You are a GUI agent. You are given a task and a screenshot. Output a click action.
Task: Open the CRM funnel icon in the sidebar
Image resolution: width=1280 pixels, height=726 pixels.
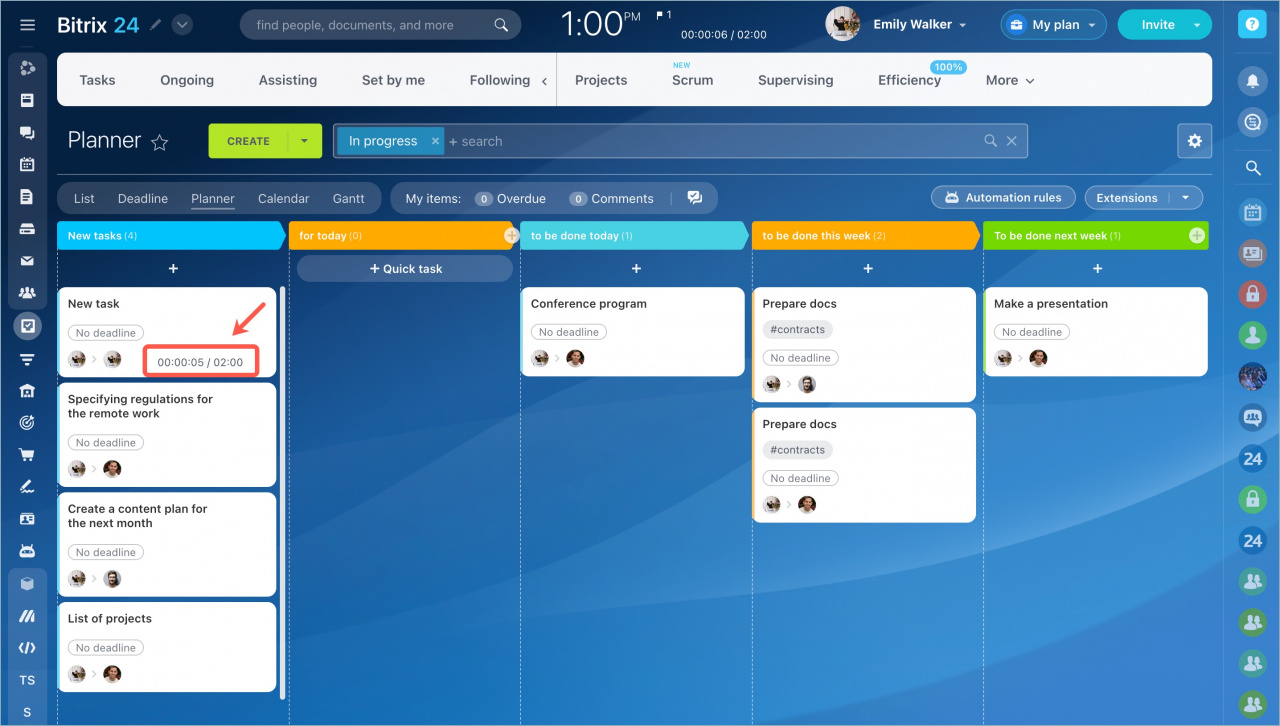tap(27, 358)
